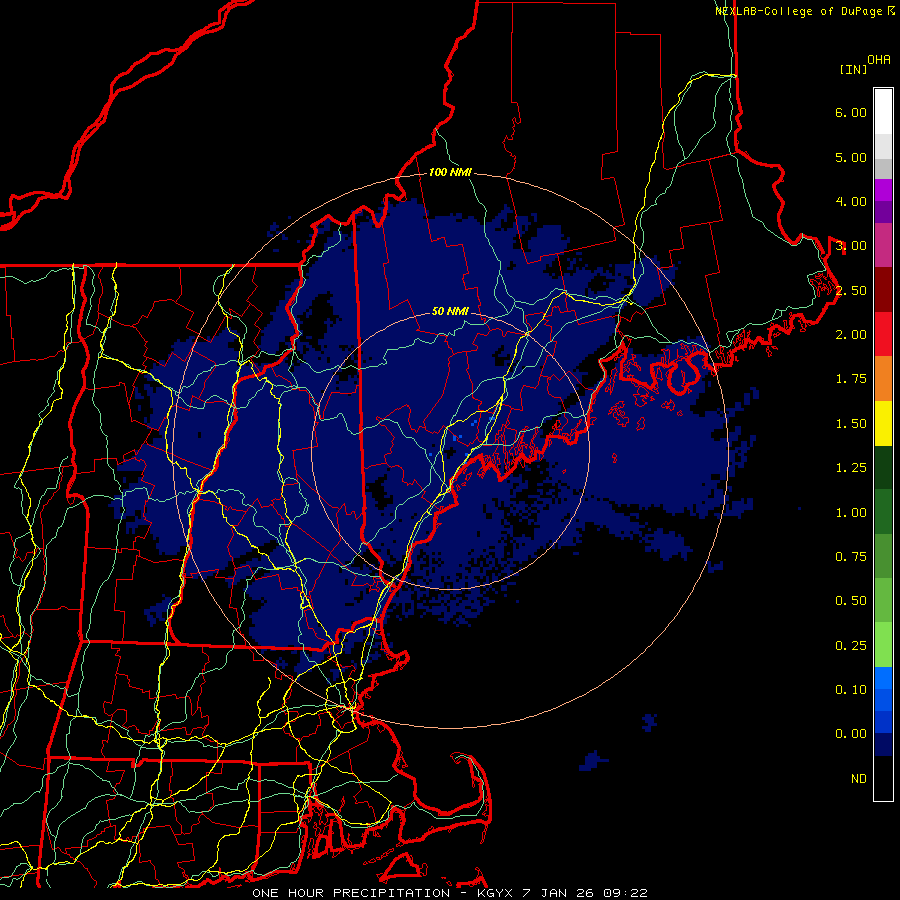Click the 4.00 legend value
Viewport: 900px width, 900px height.
tap(851, 201)
